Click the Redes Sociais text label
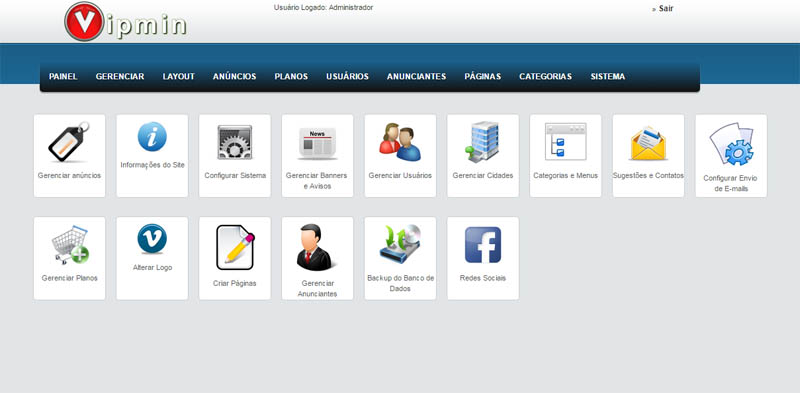This screenshot has width=800, height=393. point(483,279)
